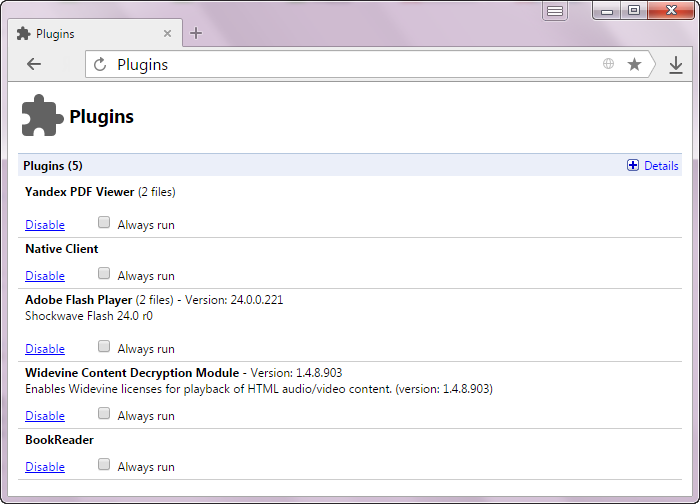Click Widevine Content Decryption Module name
This screenshot has height=504, width=700.
point(132,373)
